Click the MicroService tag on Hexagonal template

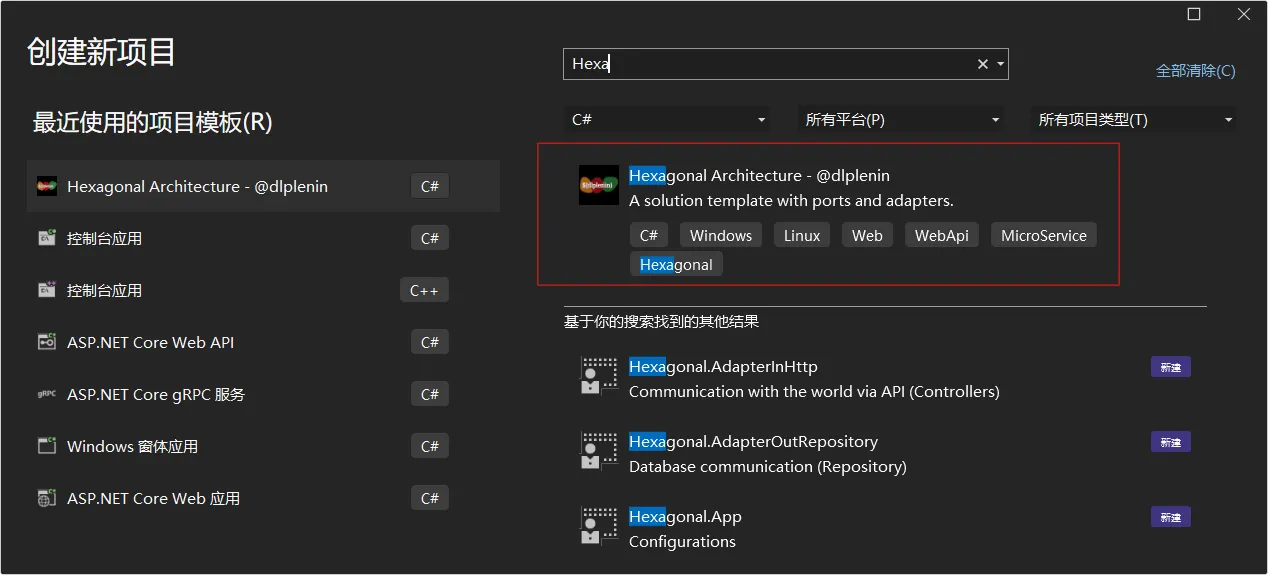click(x=1043, y=235)
